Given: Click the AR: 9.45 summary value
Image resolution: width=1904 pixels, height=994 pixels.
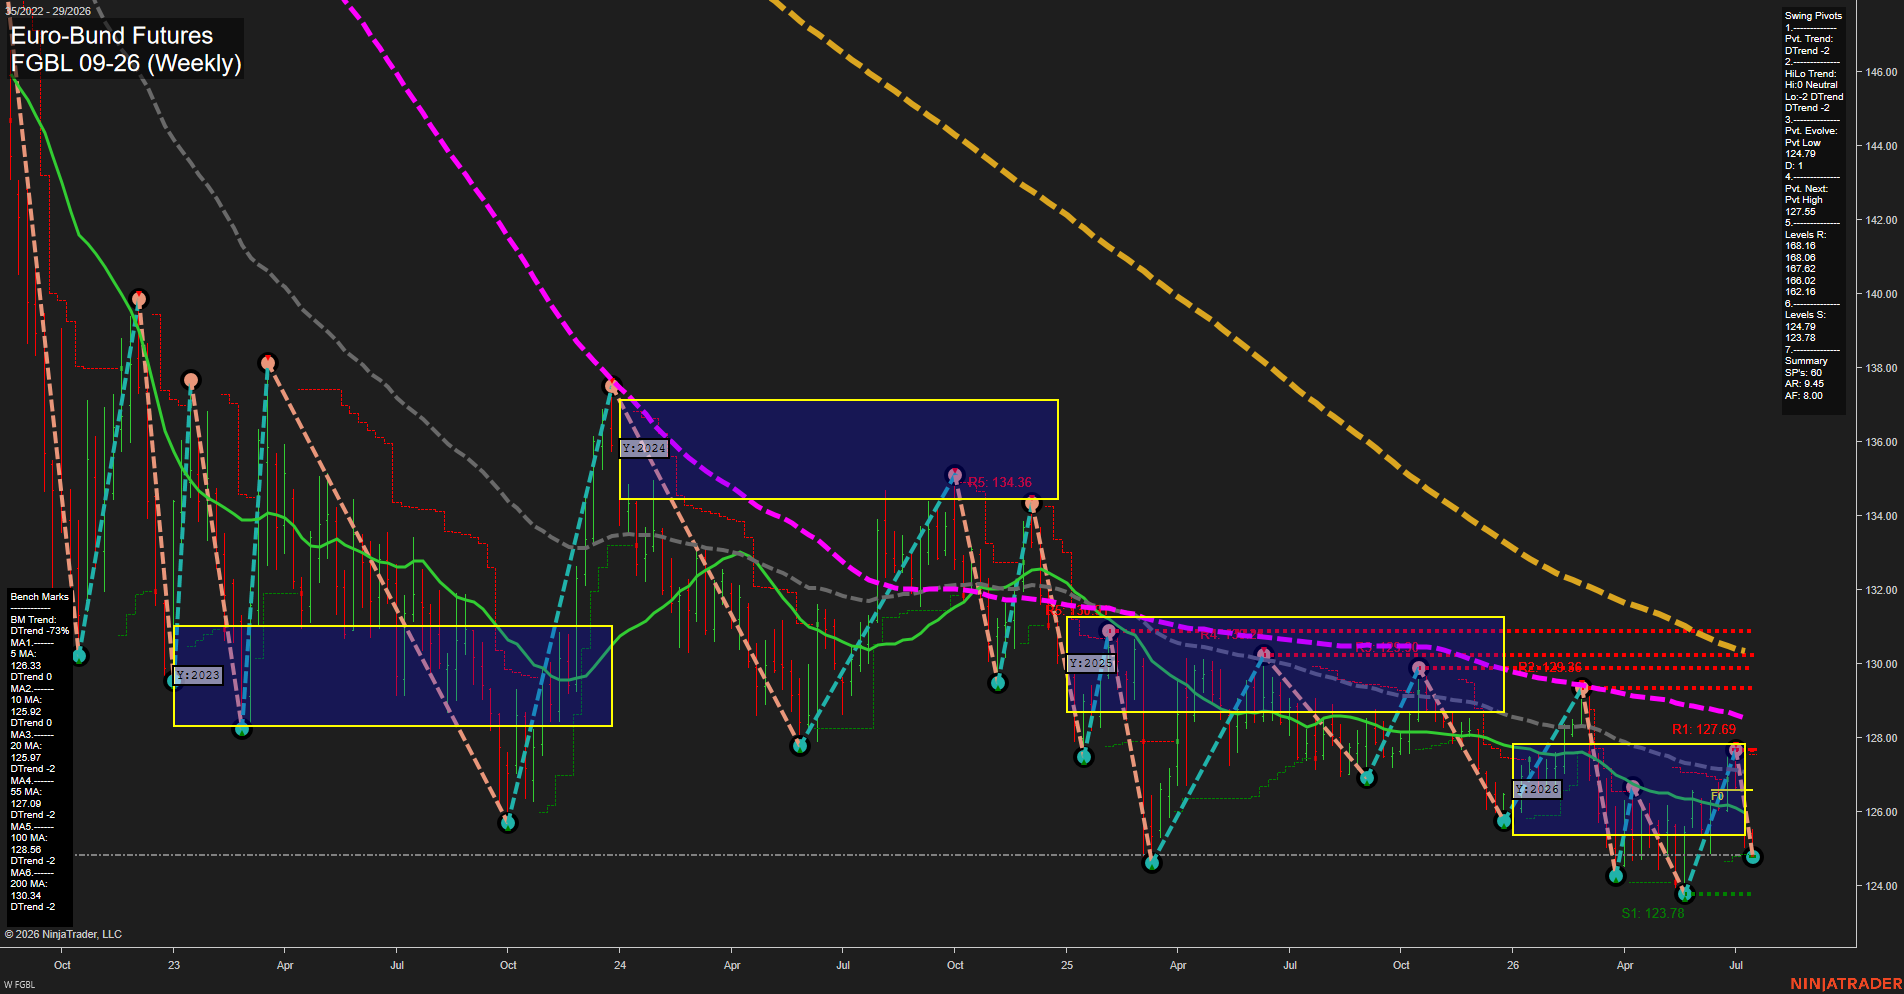Looking at the screenshot, I should [x=1804, y=384].
